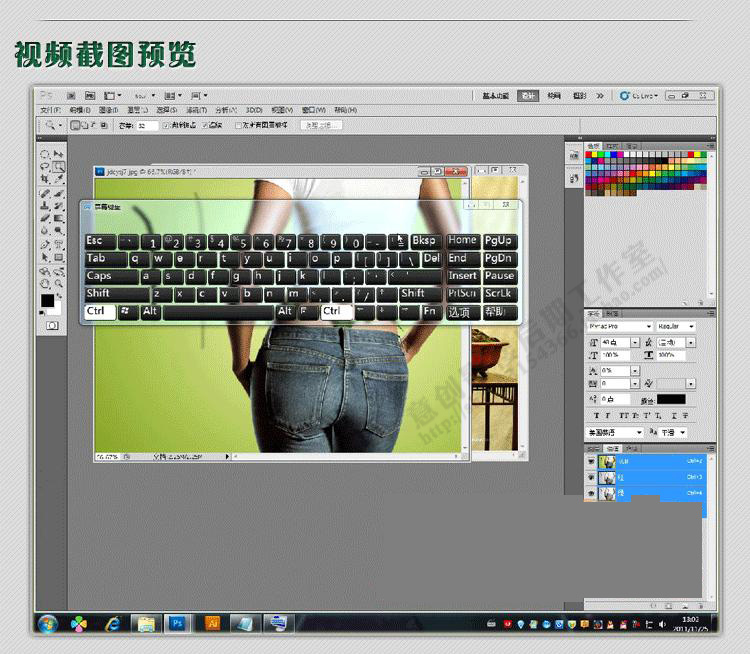Open the font style Regular dropdown
750x654 pixels.
[x=675, y=326]
